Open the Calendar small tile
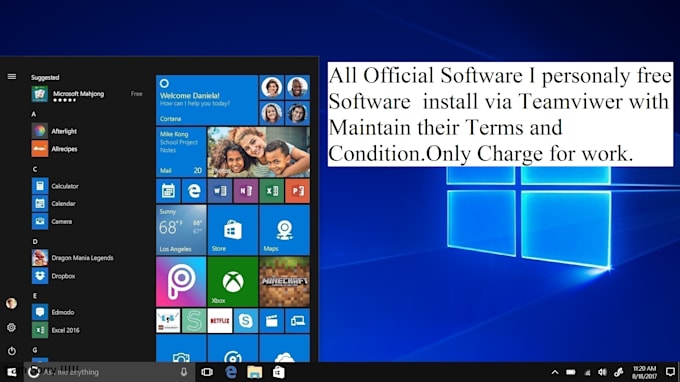 pyautogui.click(x=168, y=191)
